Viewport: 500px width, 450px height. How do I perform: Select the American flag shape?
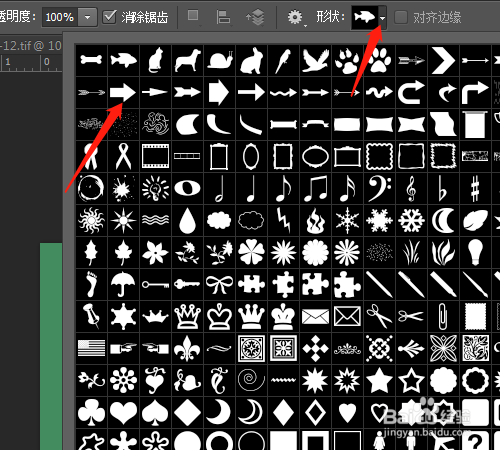(x=91, y=348)
